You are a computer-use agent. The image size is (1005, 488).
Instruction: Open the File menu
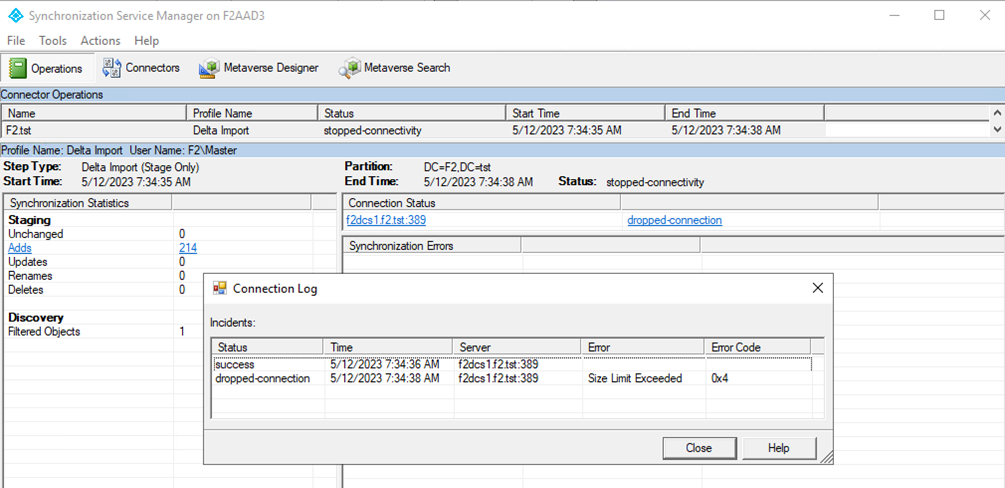point(16,40)
